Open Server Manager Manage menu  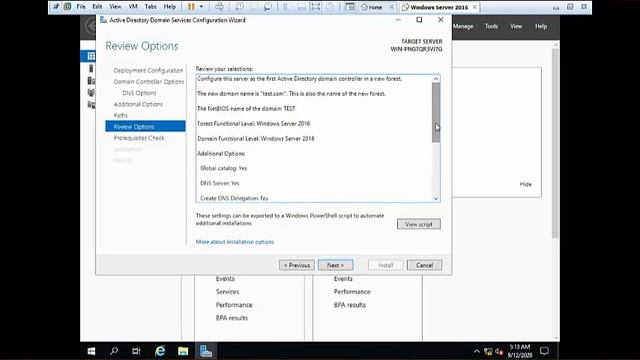(463, 26)
